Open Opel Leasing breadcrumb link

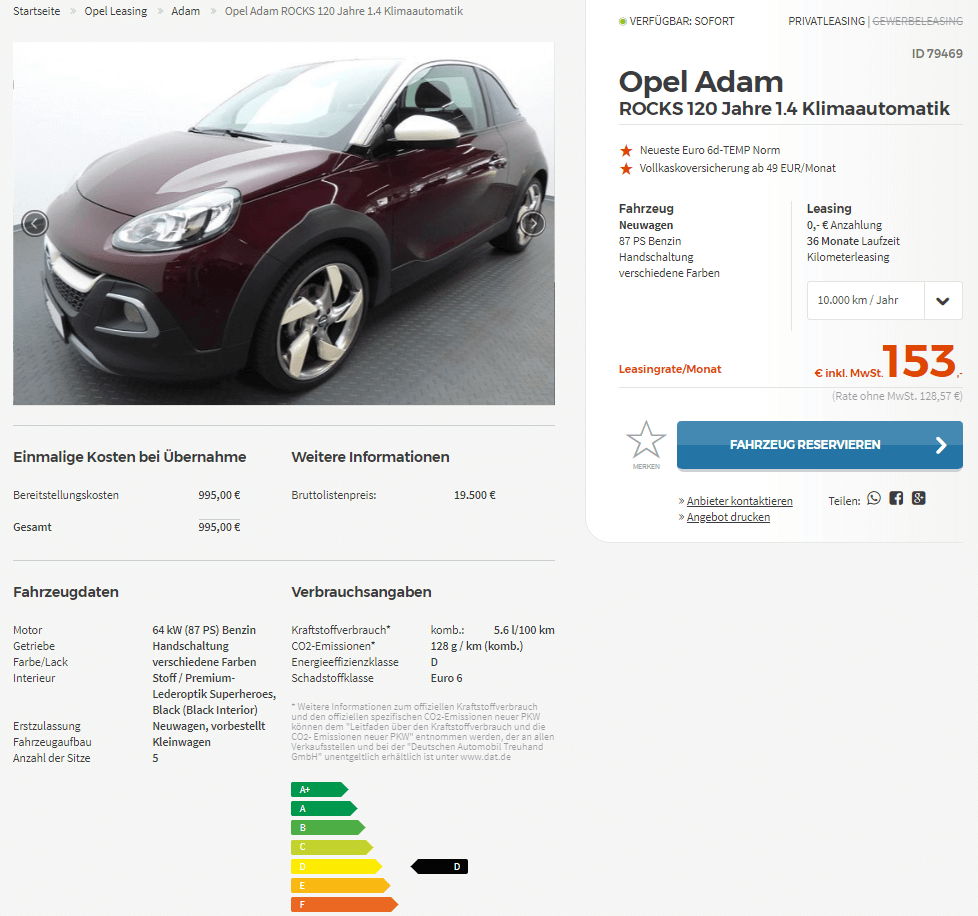pos(116,11)
